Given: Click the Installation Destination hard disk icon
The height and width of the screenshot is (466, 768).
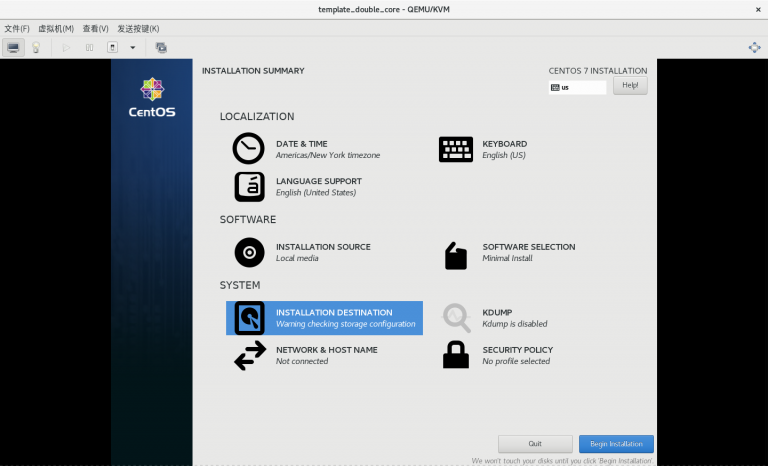Looking at the screenshot, I should (x=249, y=318).
